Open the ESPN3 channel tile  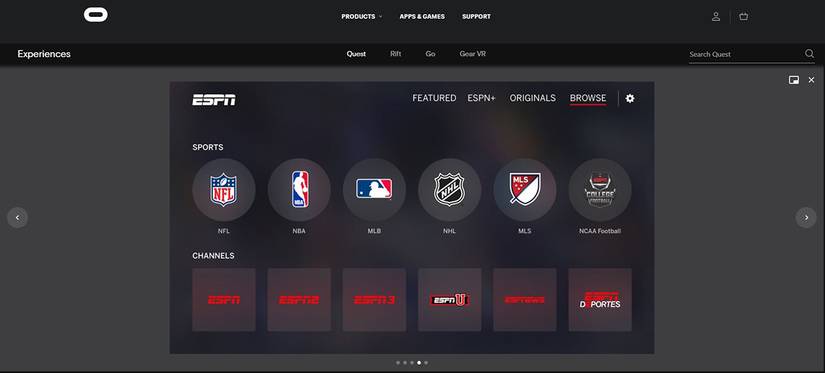(374, 300)
